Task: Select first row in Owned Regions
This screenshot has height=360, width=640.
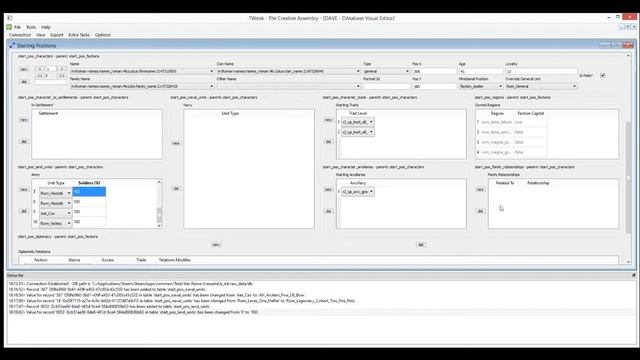Action: point(512,122)
